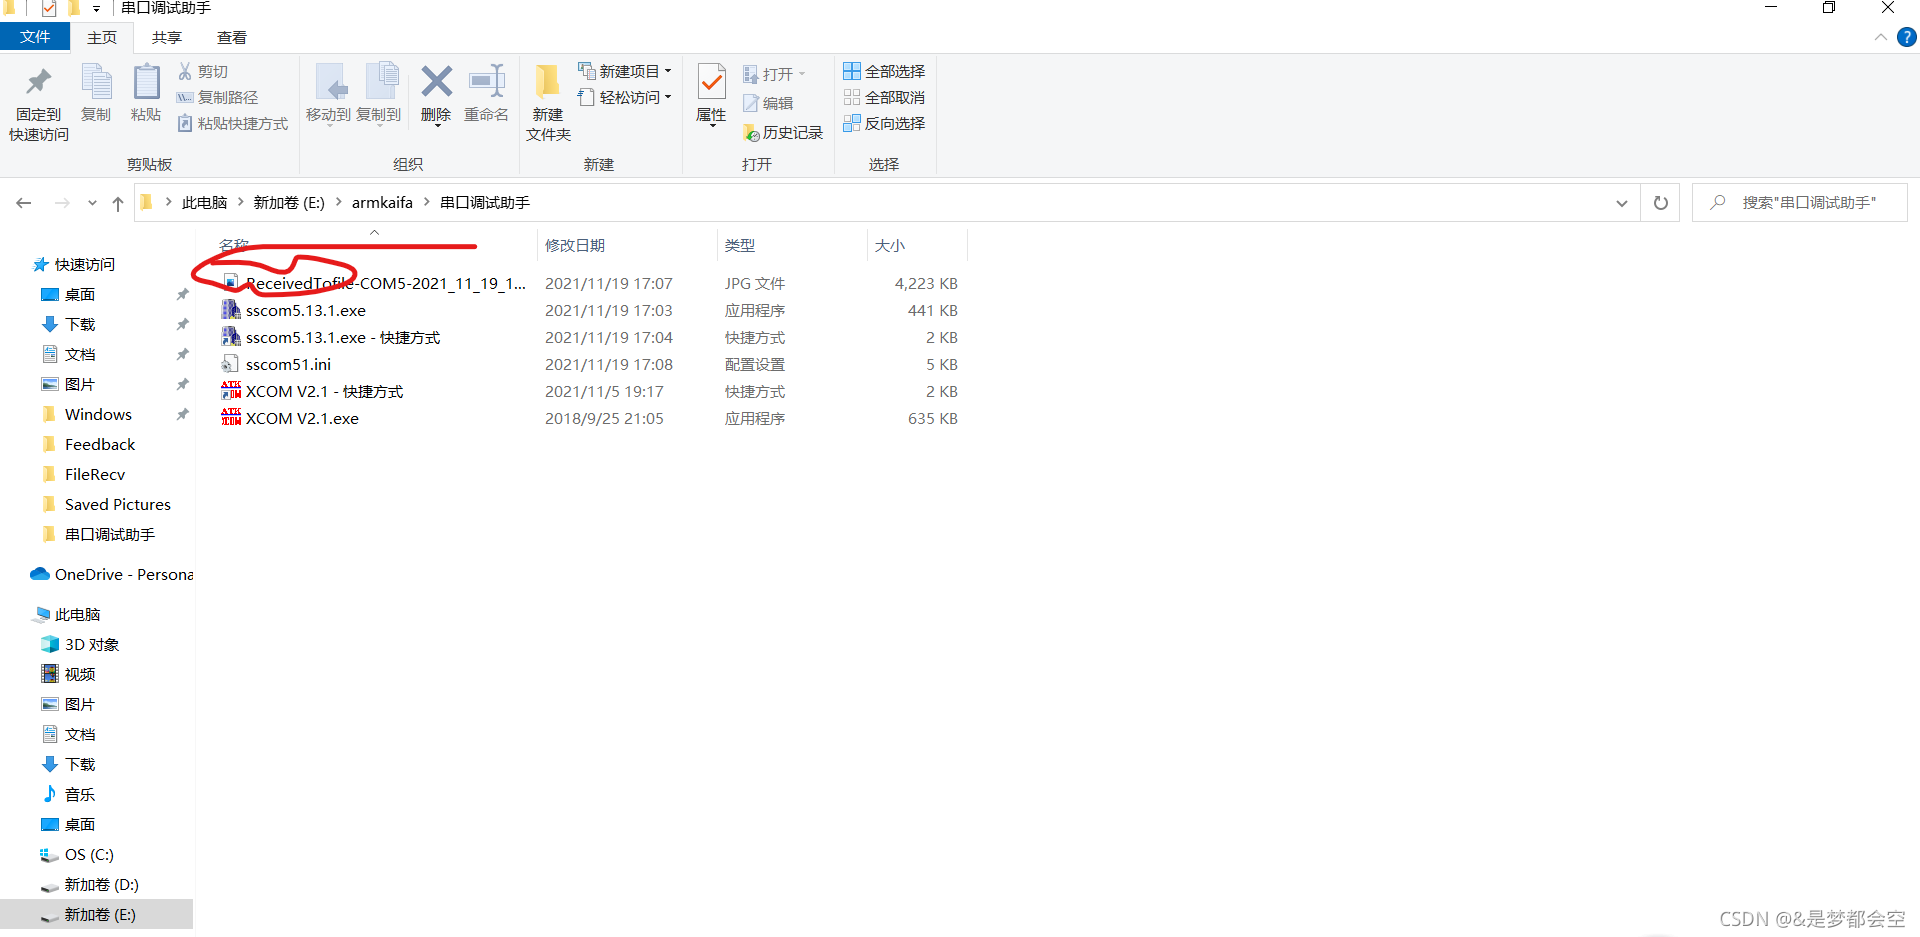Click the Rename (重命名) icon
This screenshot has height=937, width=1920.
(487, 81)
